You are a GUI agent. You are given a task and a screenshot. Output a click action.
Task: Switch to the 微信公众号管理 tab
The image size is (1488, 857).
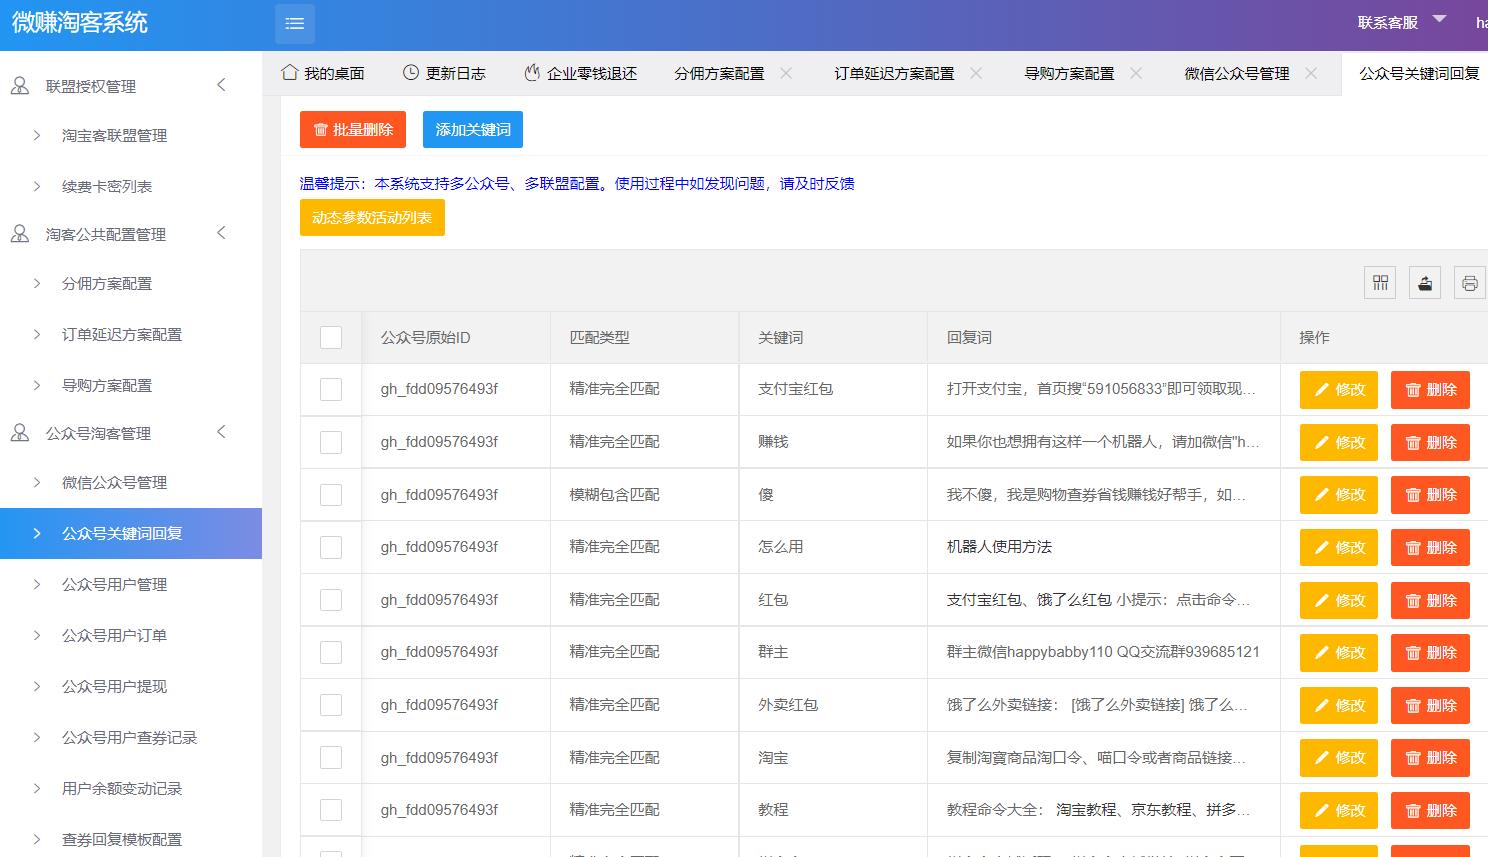[x=1237, y=73]
